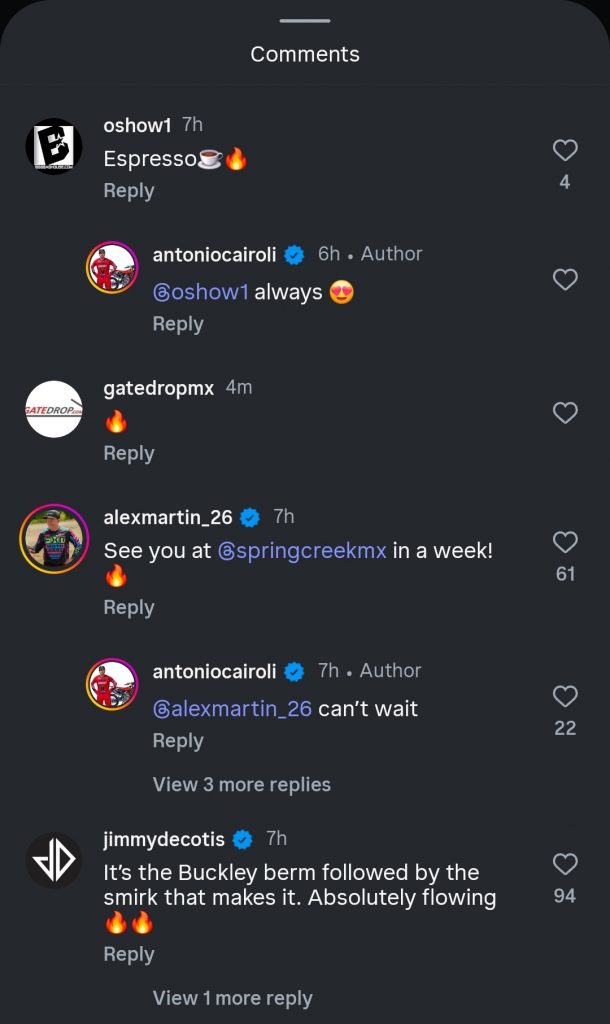
Task: Tap heart on alexmartin_26's comment
Action: coord(565,542)
